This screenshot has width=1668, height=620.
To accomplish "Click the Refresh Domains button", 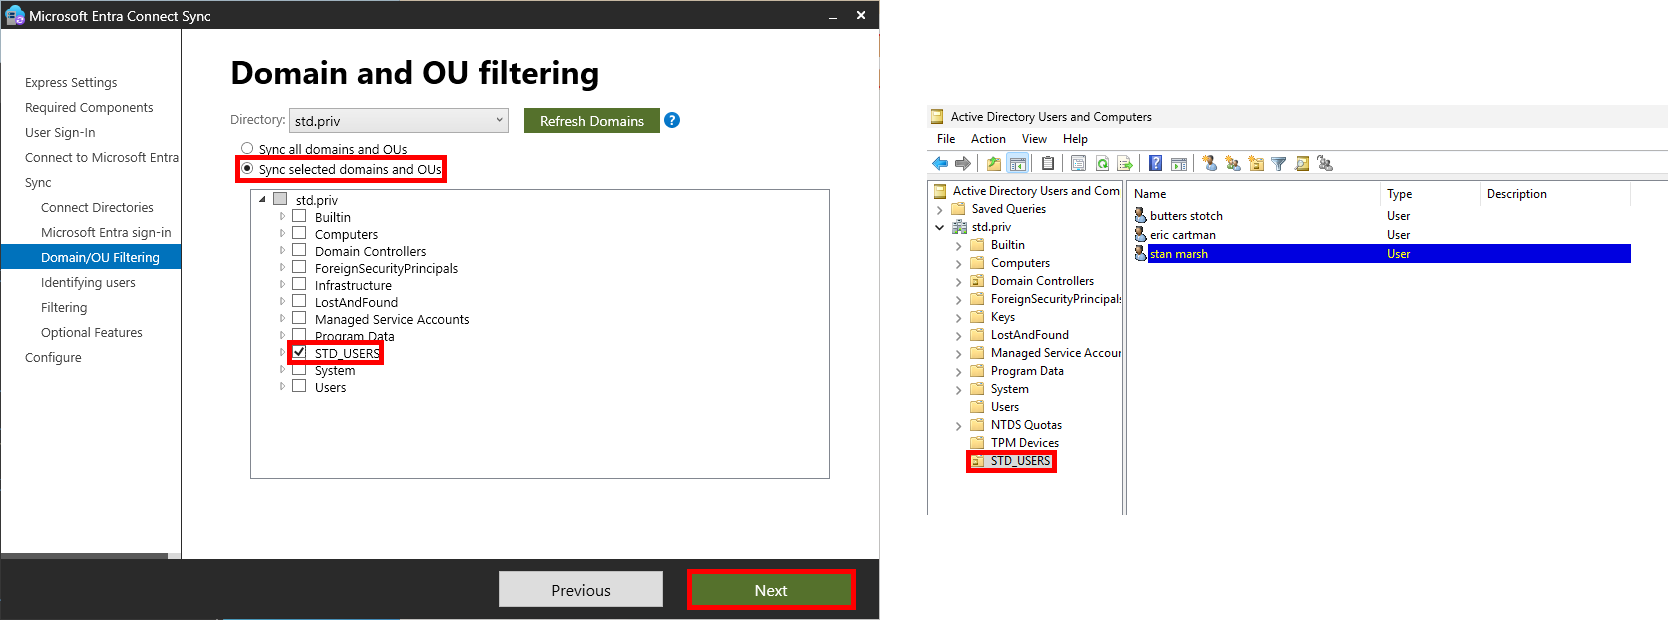I will tap(592, 121).
